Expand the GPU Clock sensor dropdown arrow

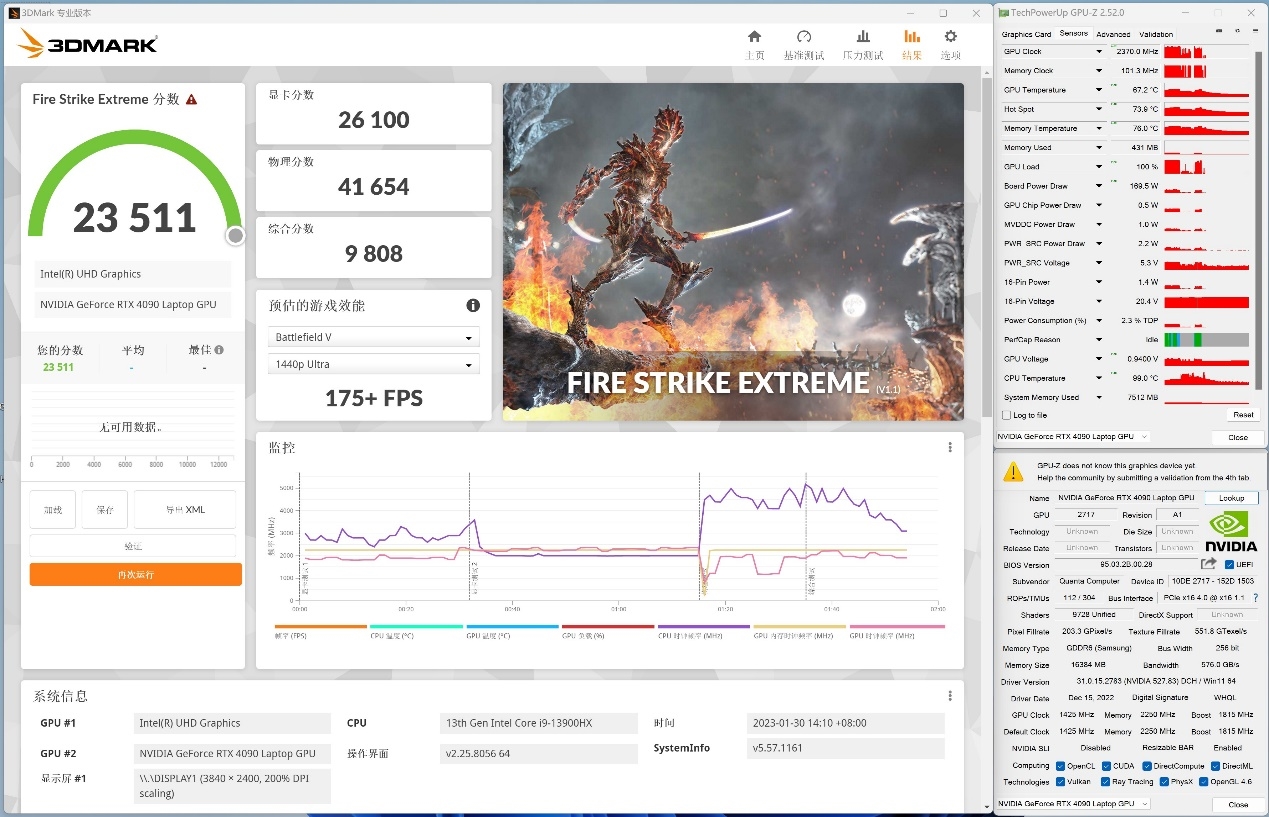(x=1099, y=52)
